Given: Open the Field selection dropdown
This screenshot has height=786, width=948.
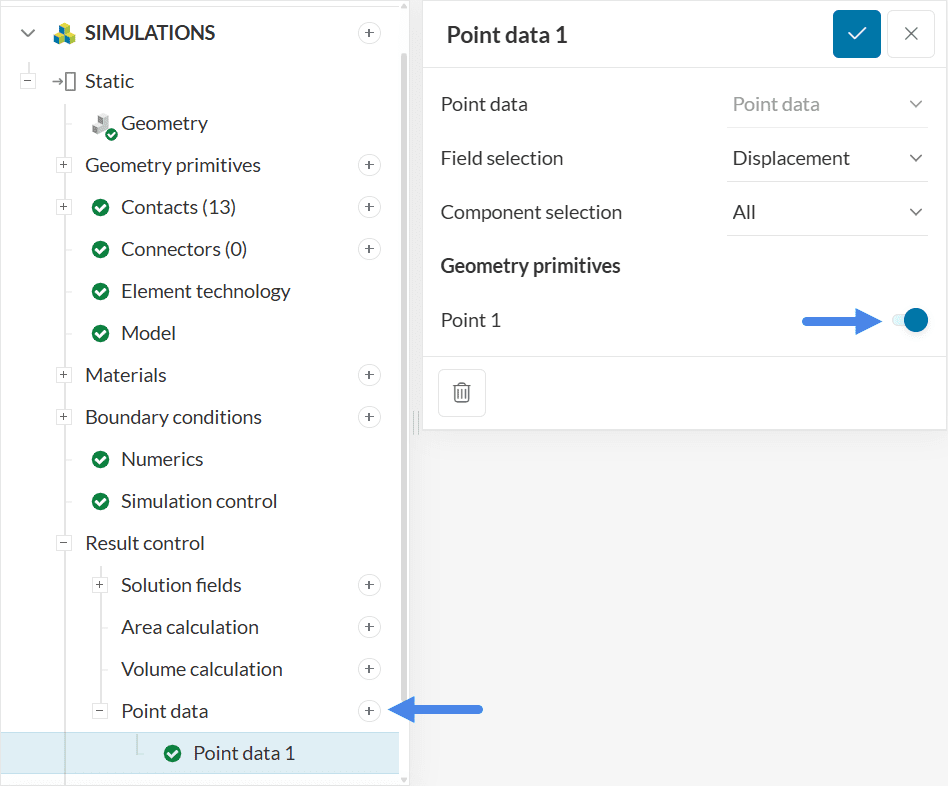Looking at the screenshot, I should pyautogui.click(x=827, y=158).
